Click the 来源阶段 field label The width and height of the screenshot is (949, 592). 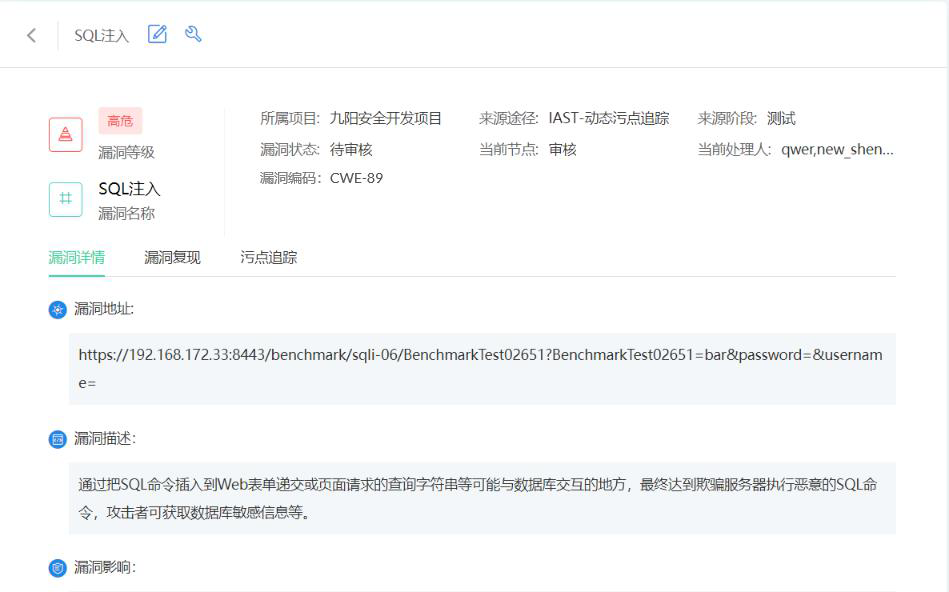pos(727,118)
